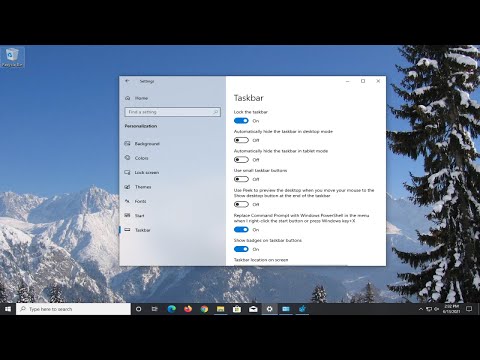The height and width of the screenshot is (360, 480).
Task: Launch Microsoft Edge from the taskbar
Action: coord(171,309)
